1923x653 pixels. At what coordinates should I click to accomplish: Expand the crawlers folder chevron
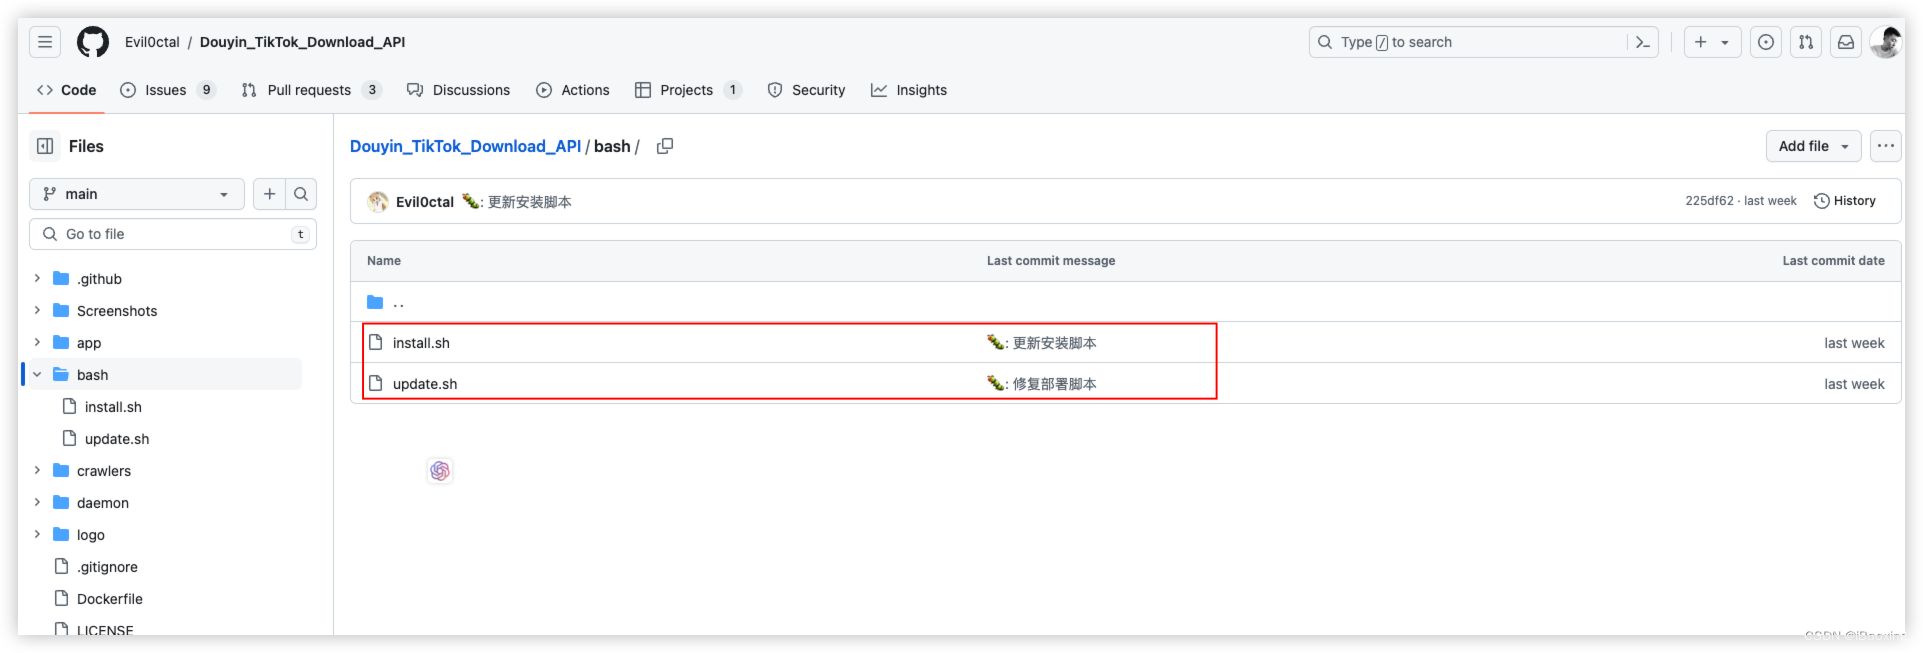[x=37, y=470]
